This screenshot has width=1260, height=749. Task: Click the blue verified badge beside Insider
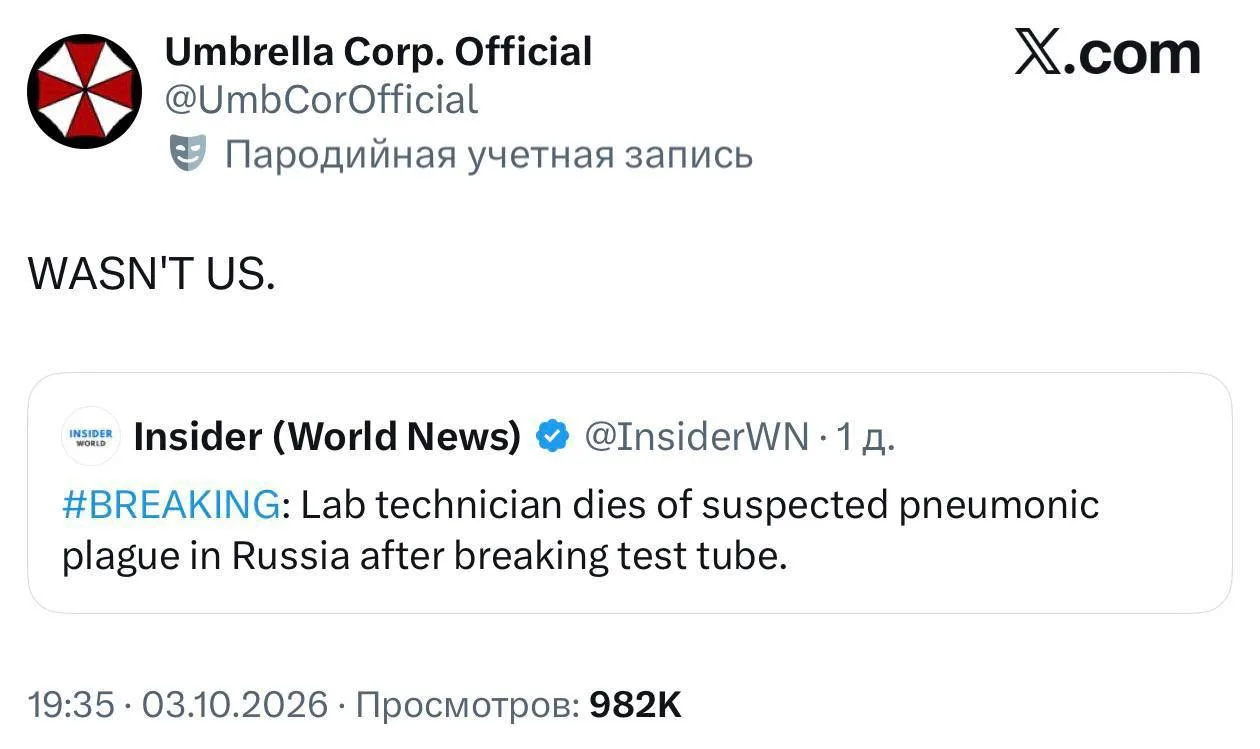[553, 436]
